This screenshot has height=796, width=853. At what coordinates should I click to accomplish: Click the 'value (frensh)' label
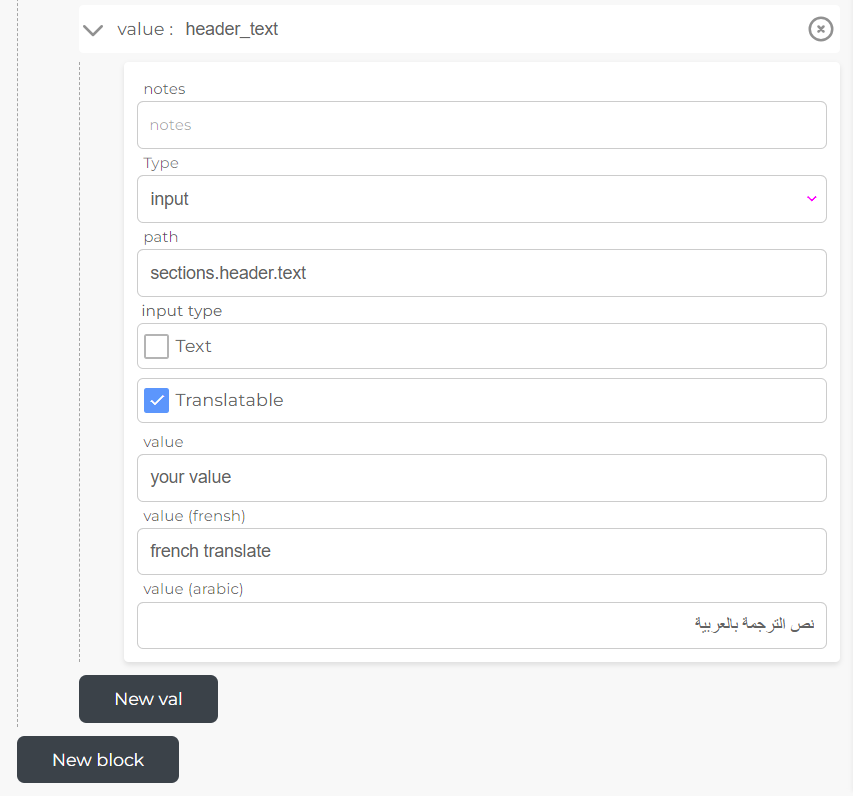tap(194, 516)
